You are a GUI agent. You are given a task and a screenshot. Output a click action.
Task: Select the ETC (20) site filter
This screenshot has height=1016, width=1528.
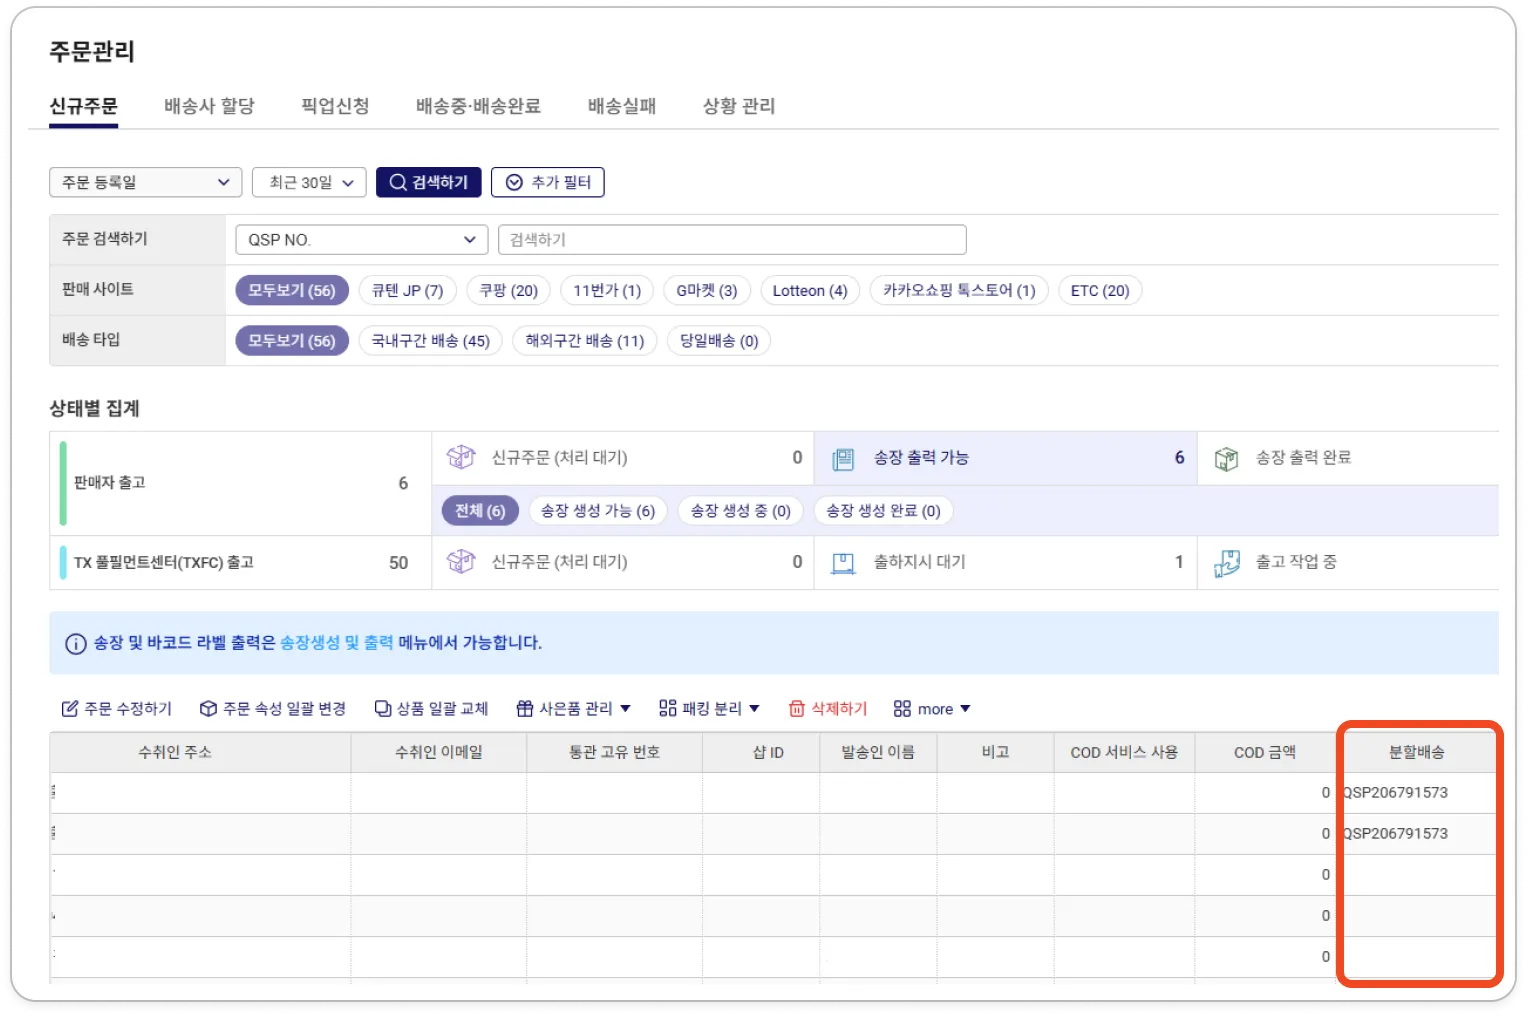pyautogui.click(x=1100, y=290)
